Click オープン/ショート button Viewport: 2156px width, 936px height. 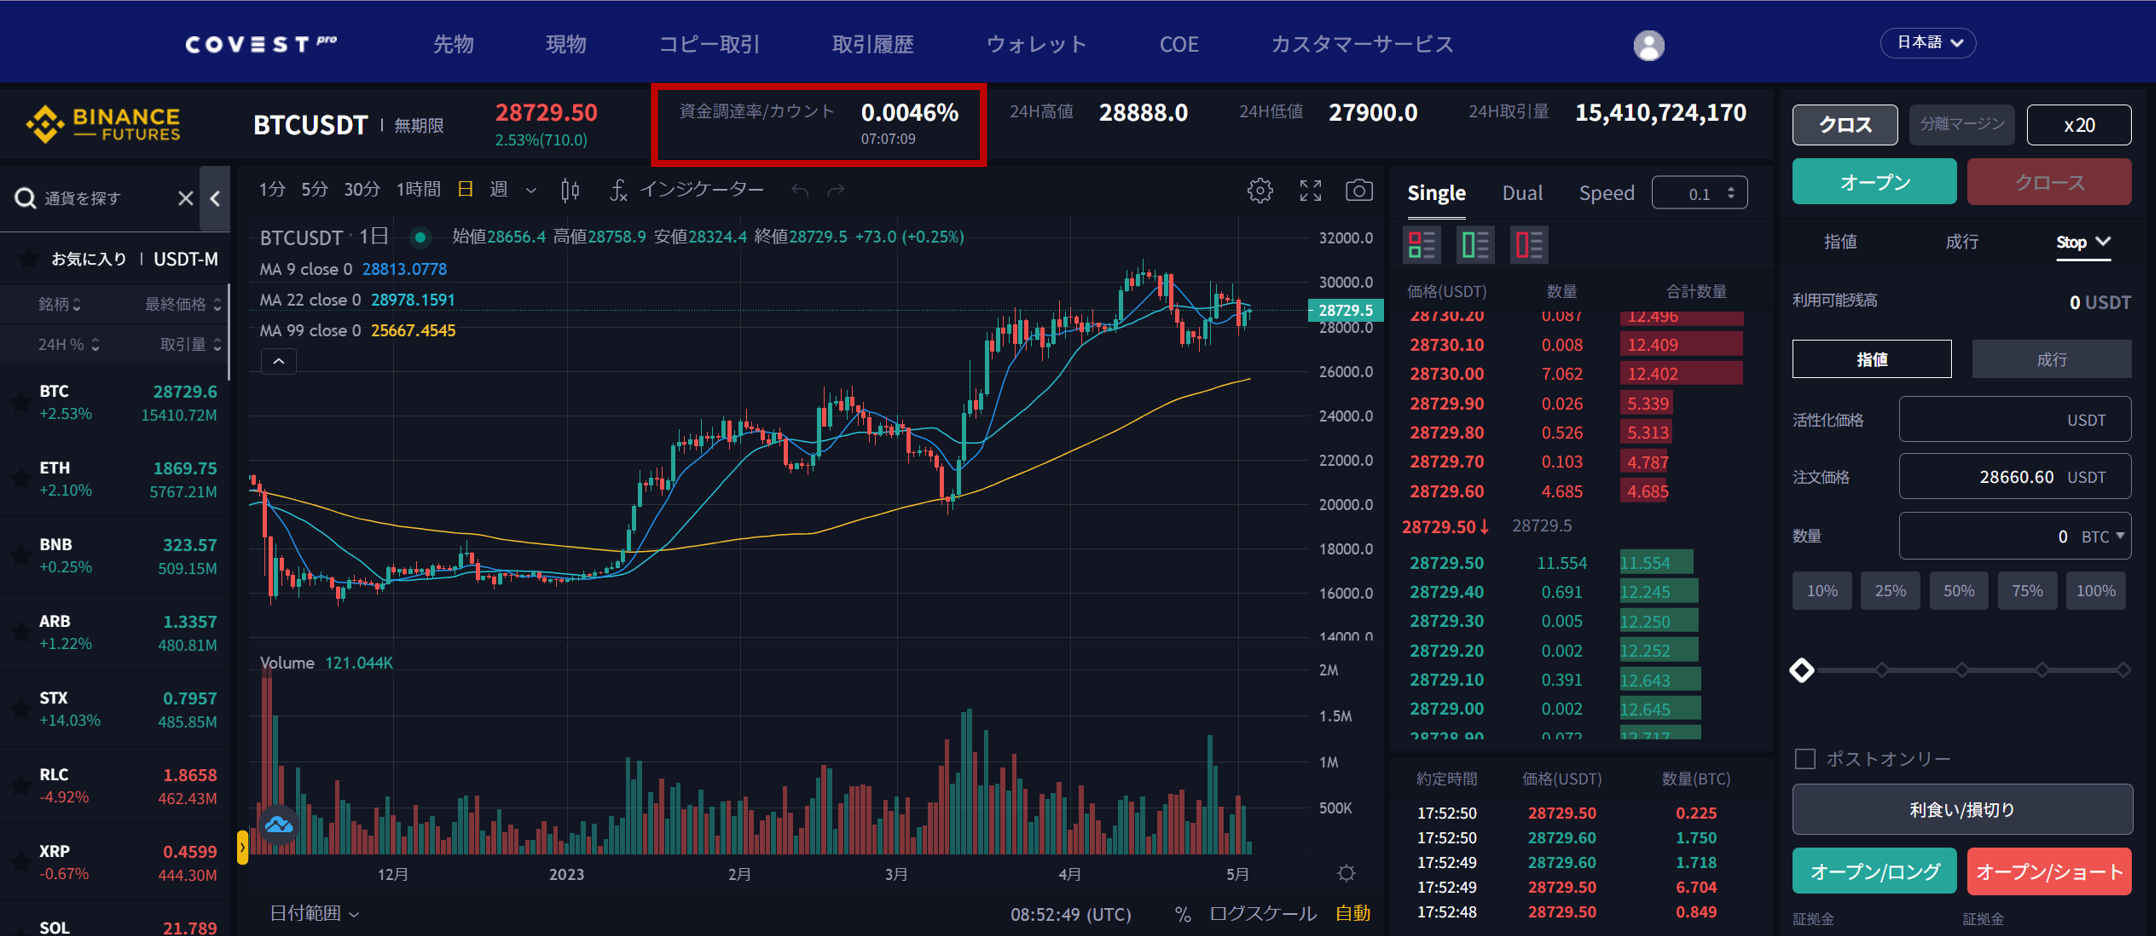click(2049, 872)
